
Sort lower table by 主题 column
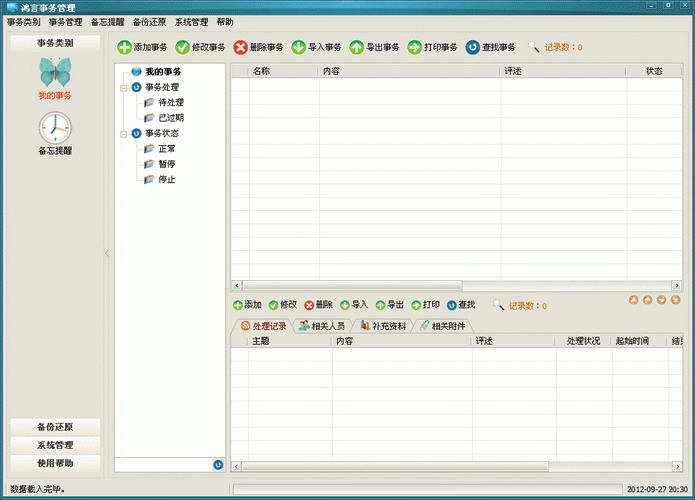click(290, 341)
